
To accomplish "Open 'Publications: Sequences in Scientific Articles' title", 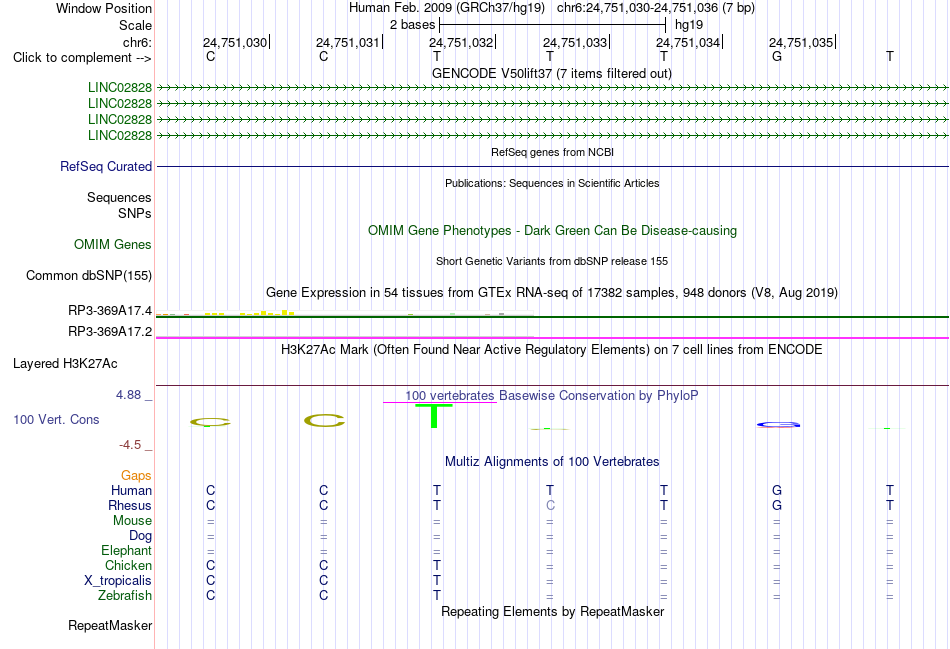I will pyautogui.click(x=552, y=183).
